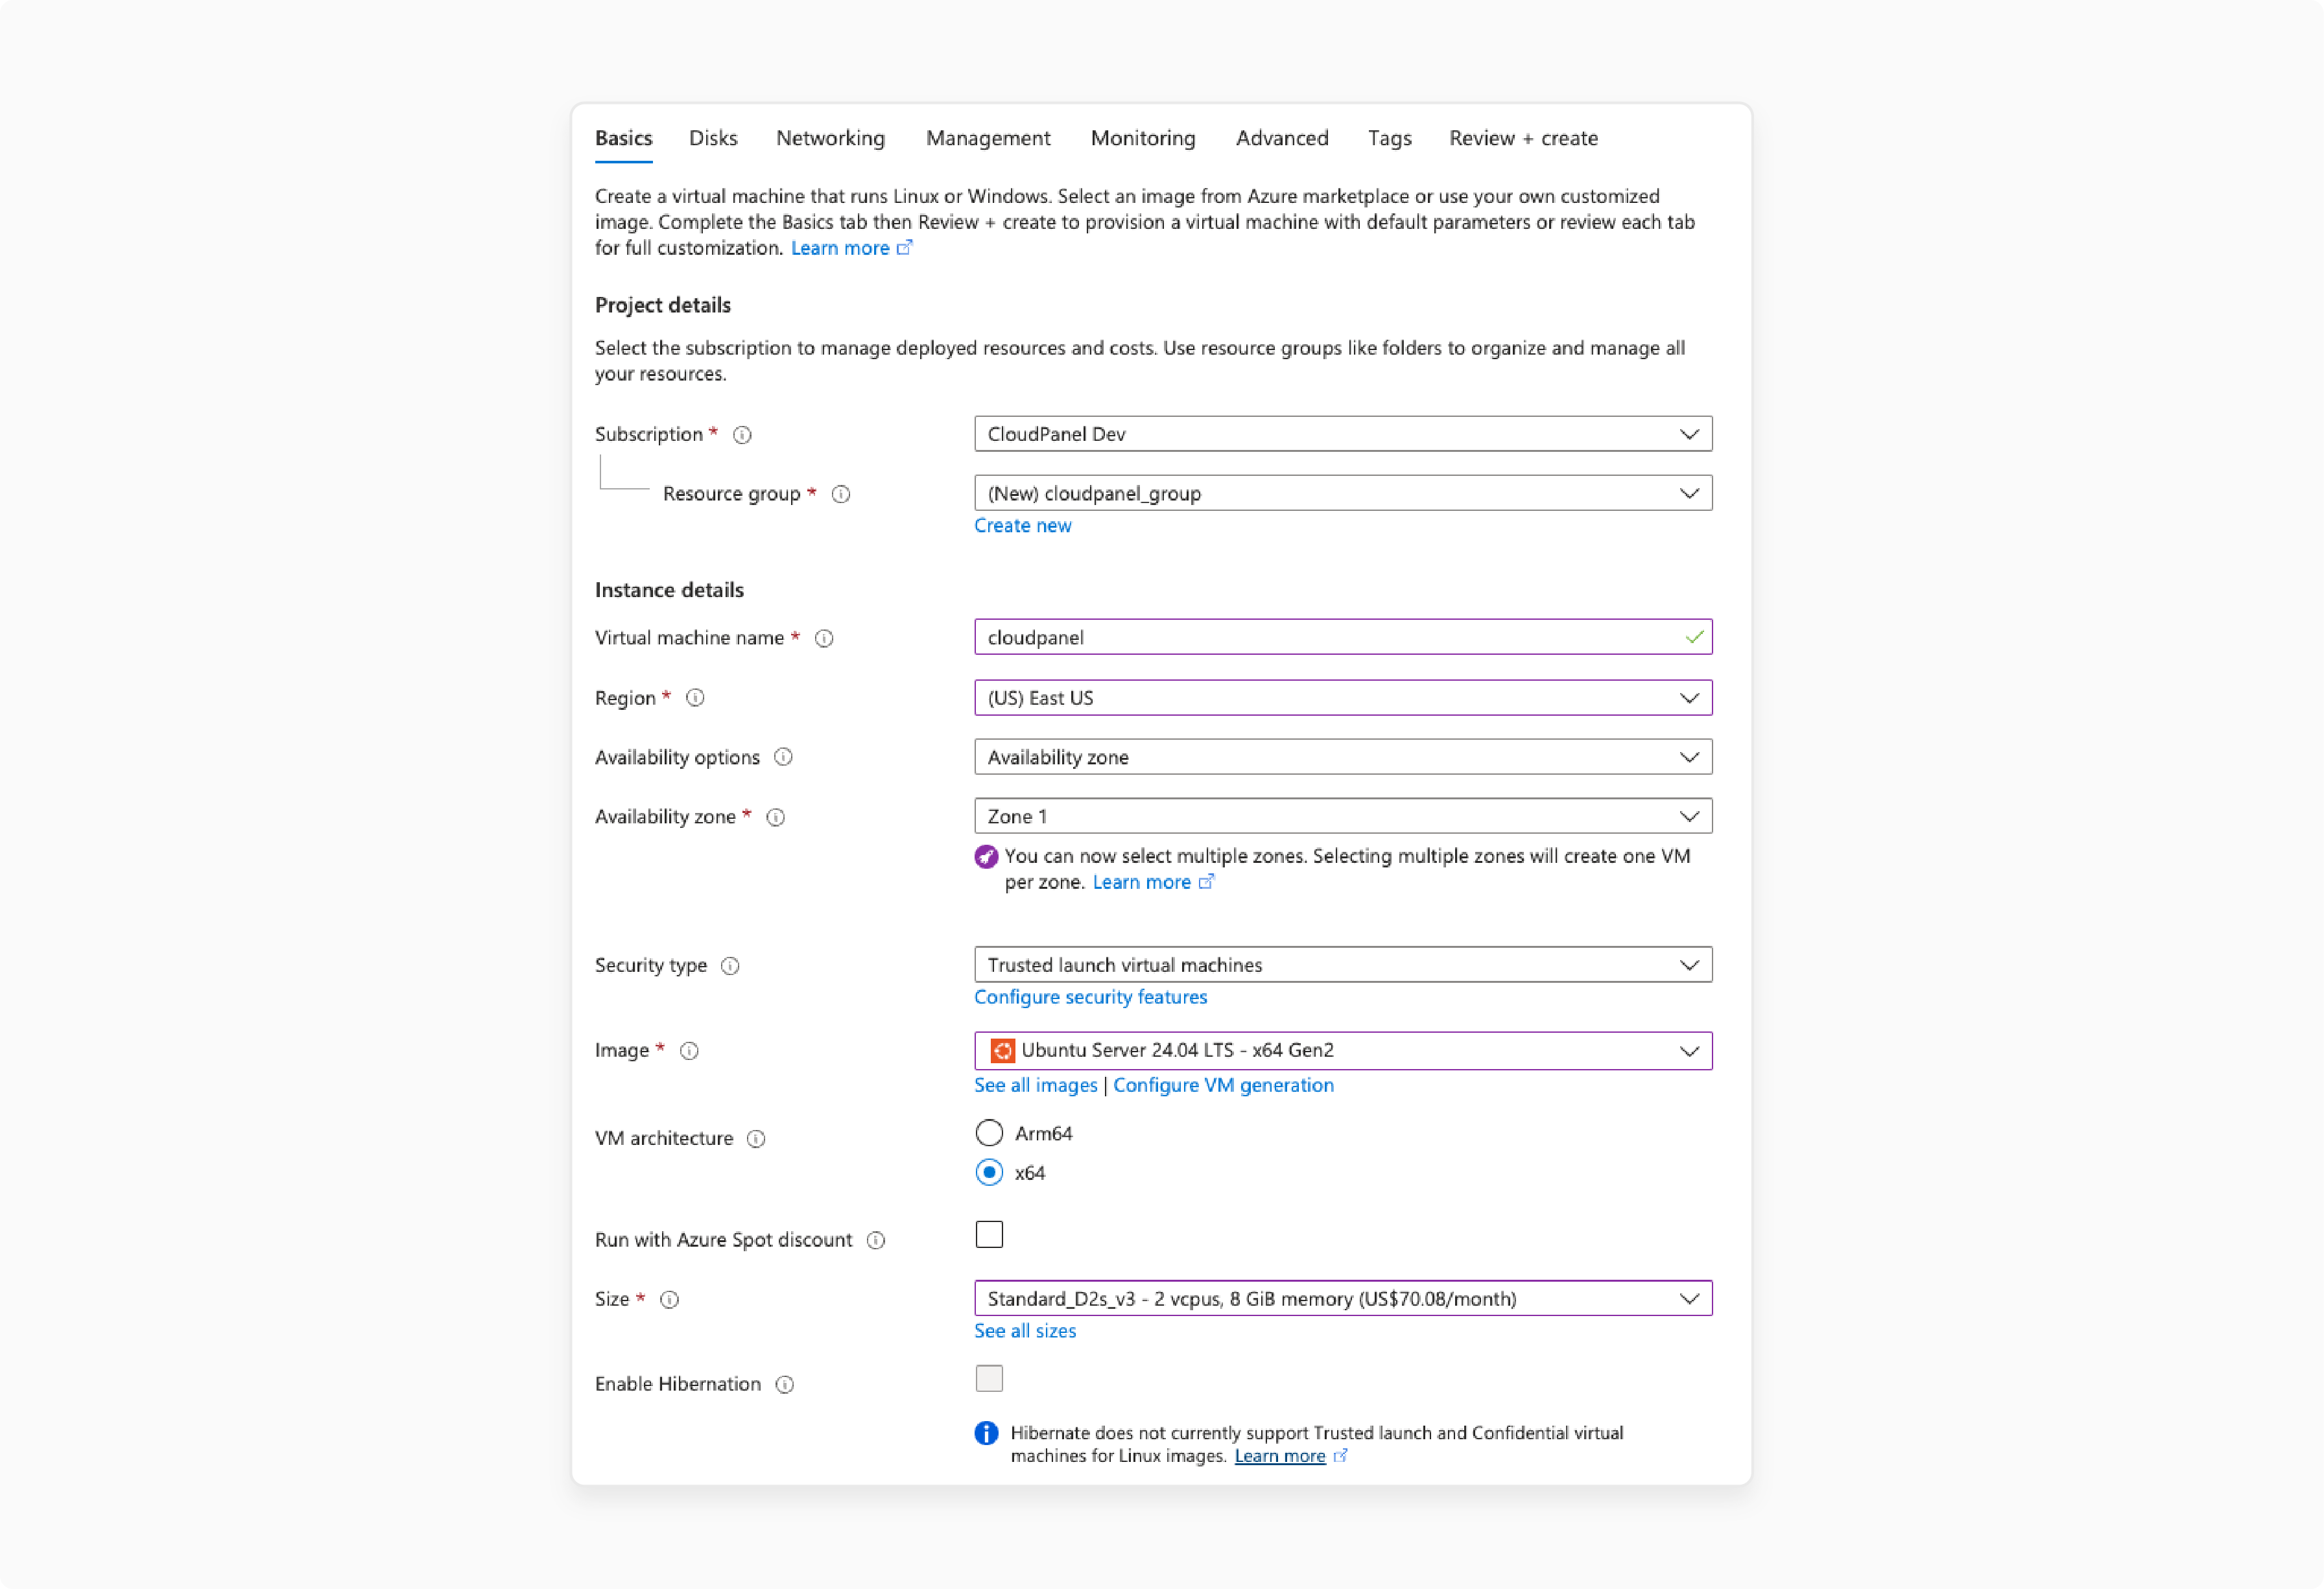Open the Security type dropdown

point(1343,965)
